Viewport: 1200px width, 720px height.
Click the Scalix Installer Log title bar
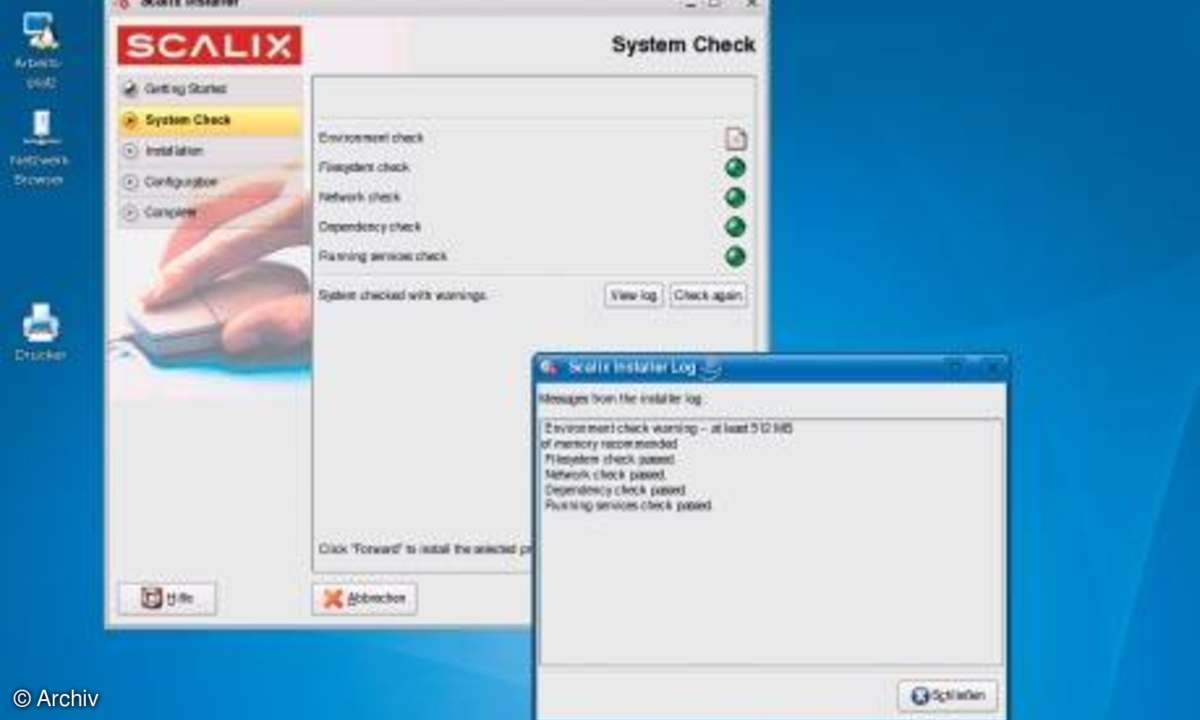pos(770,367)
